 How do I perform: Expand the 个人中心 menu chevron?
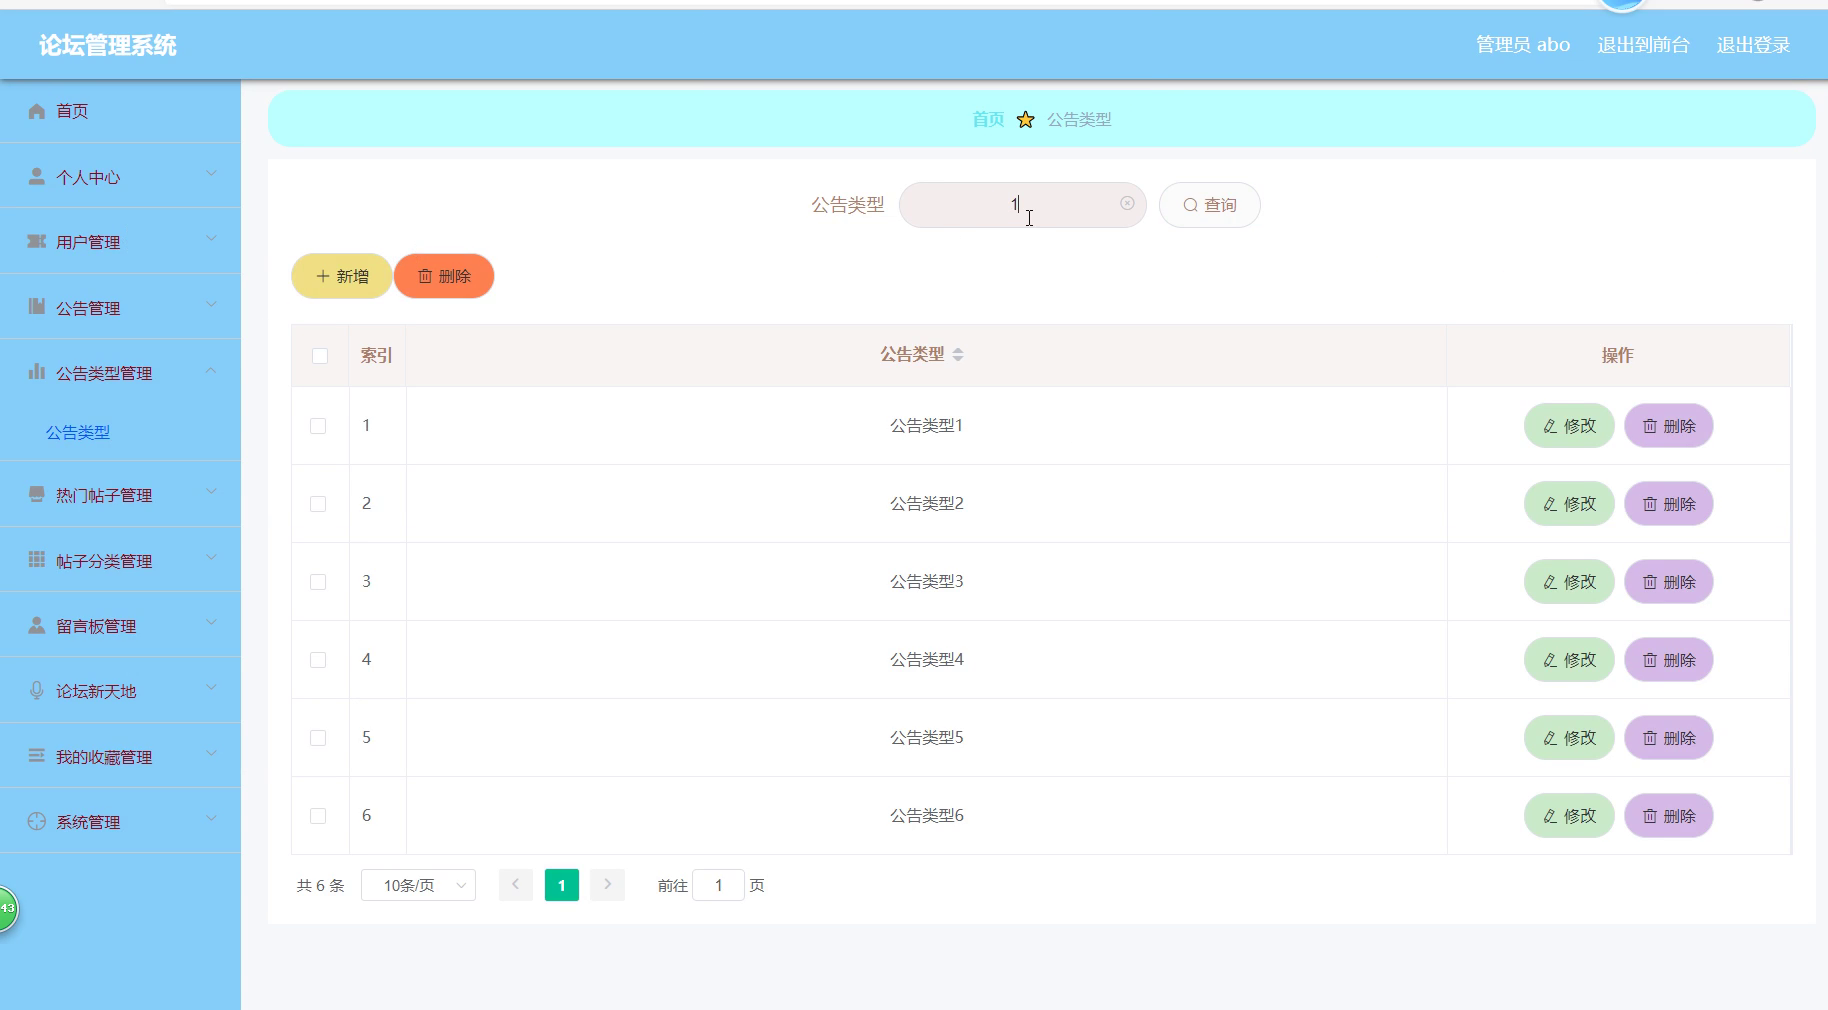tap(211, 174)
